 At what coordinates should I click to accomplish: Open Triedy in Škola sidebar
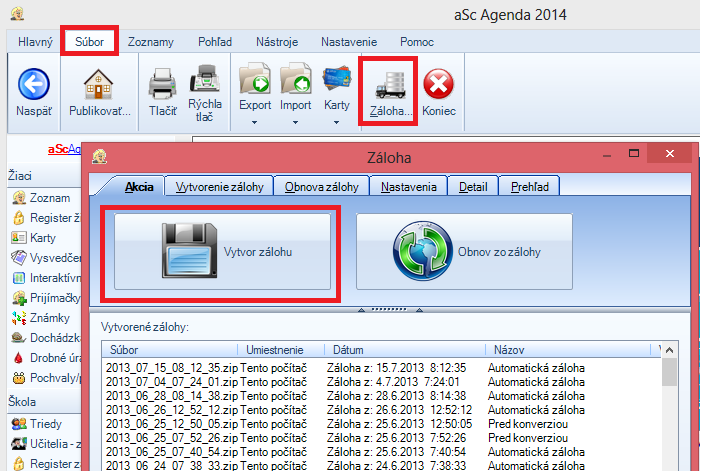[37, 424]
